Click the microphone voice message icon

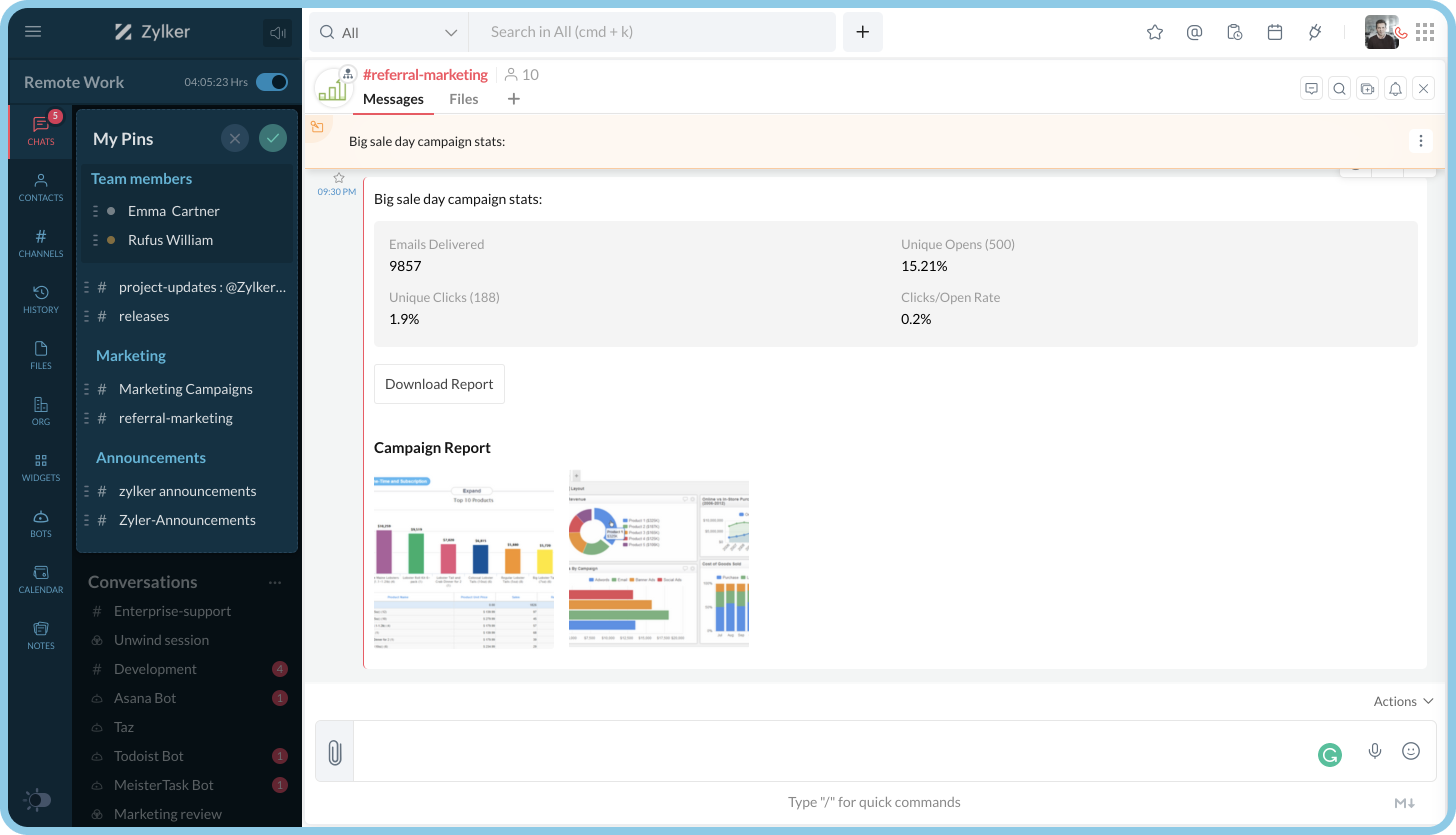point(1375,751)
